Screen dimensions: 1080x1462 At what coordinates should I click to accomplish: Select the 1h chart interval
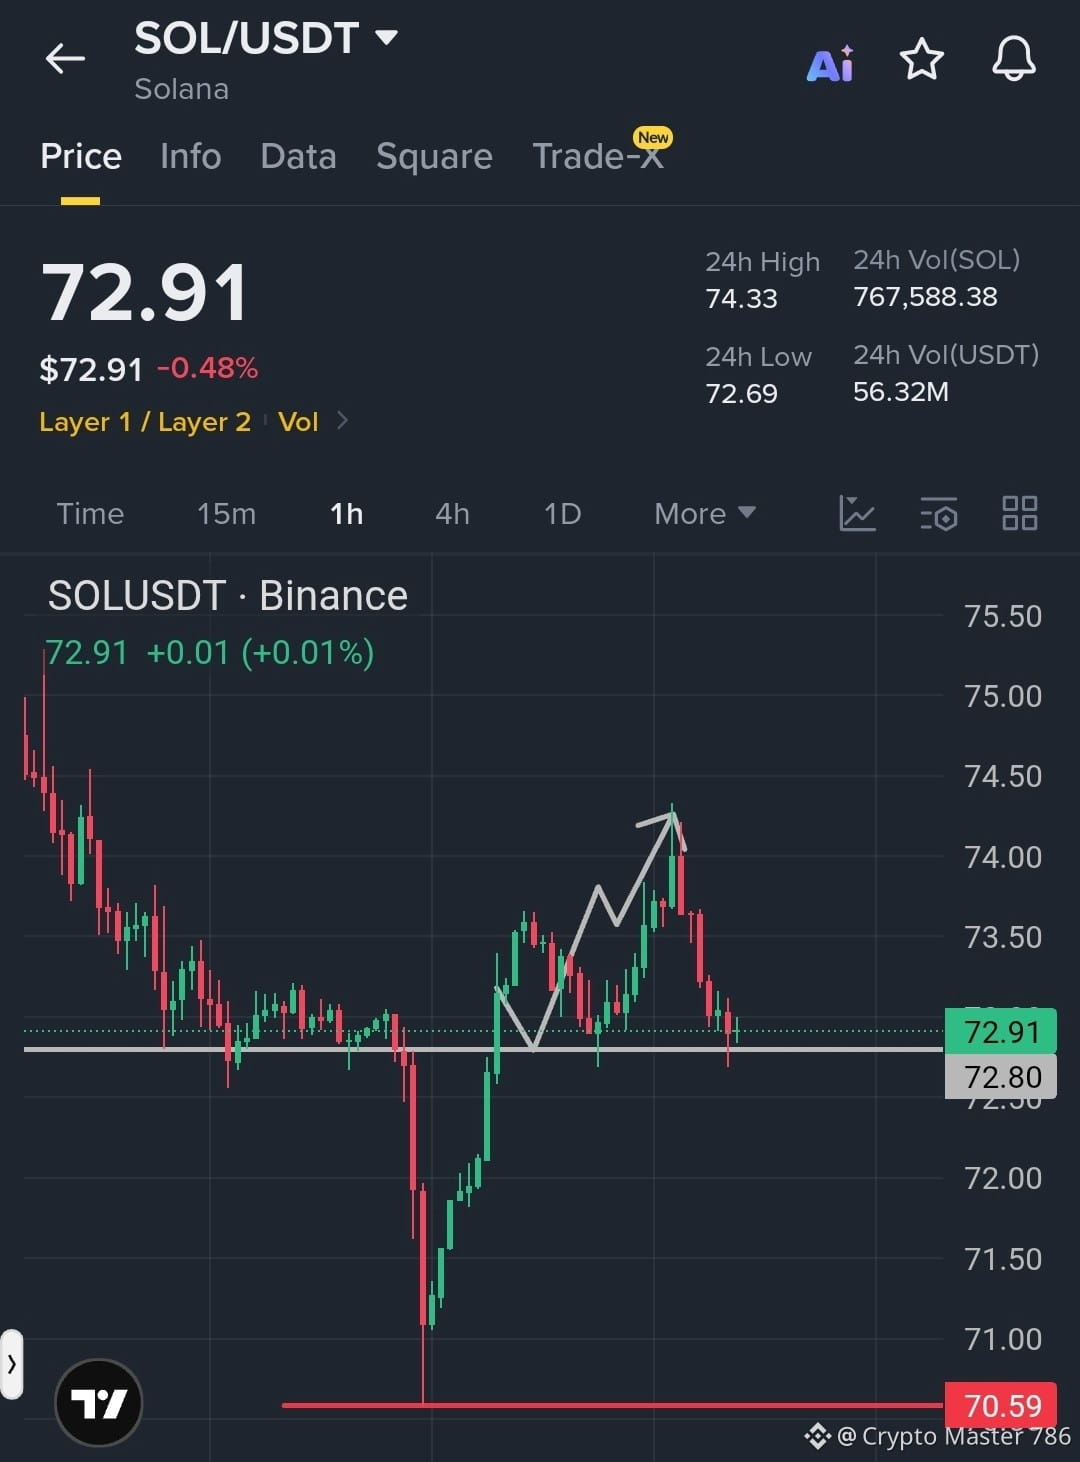click(x=346, y=513)
